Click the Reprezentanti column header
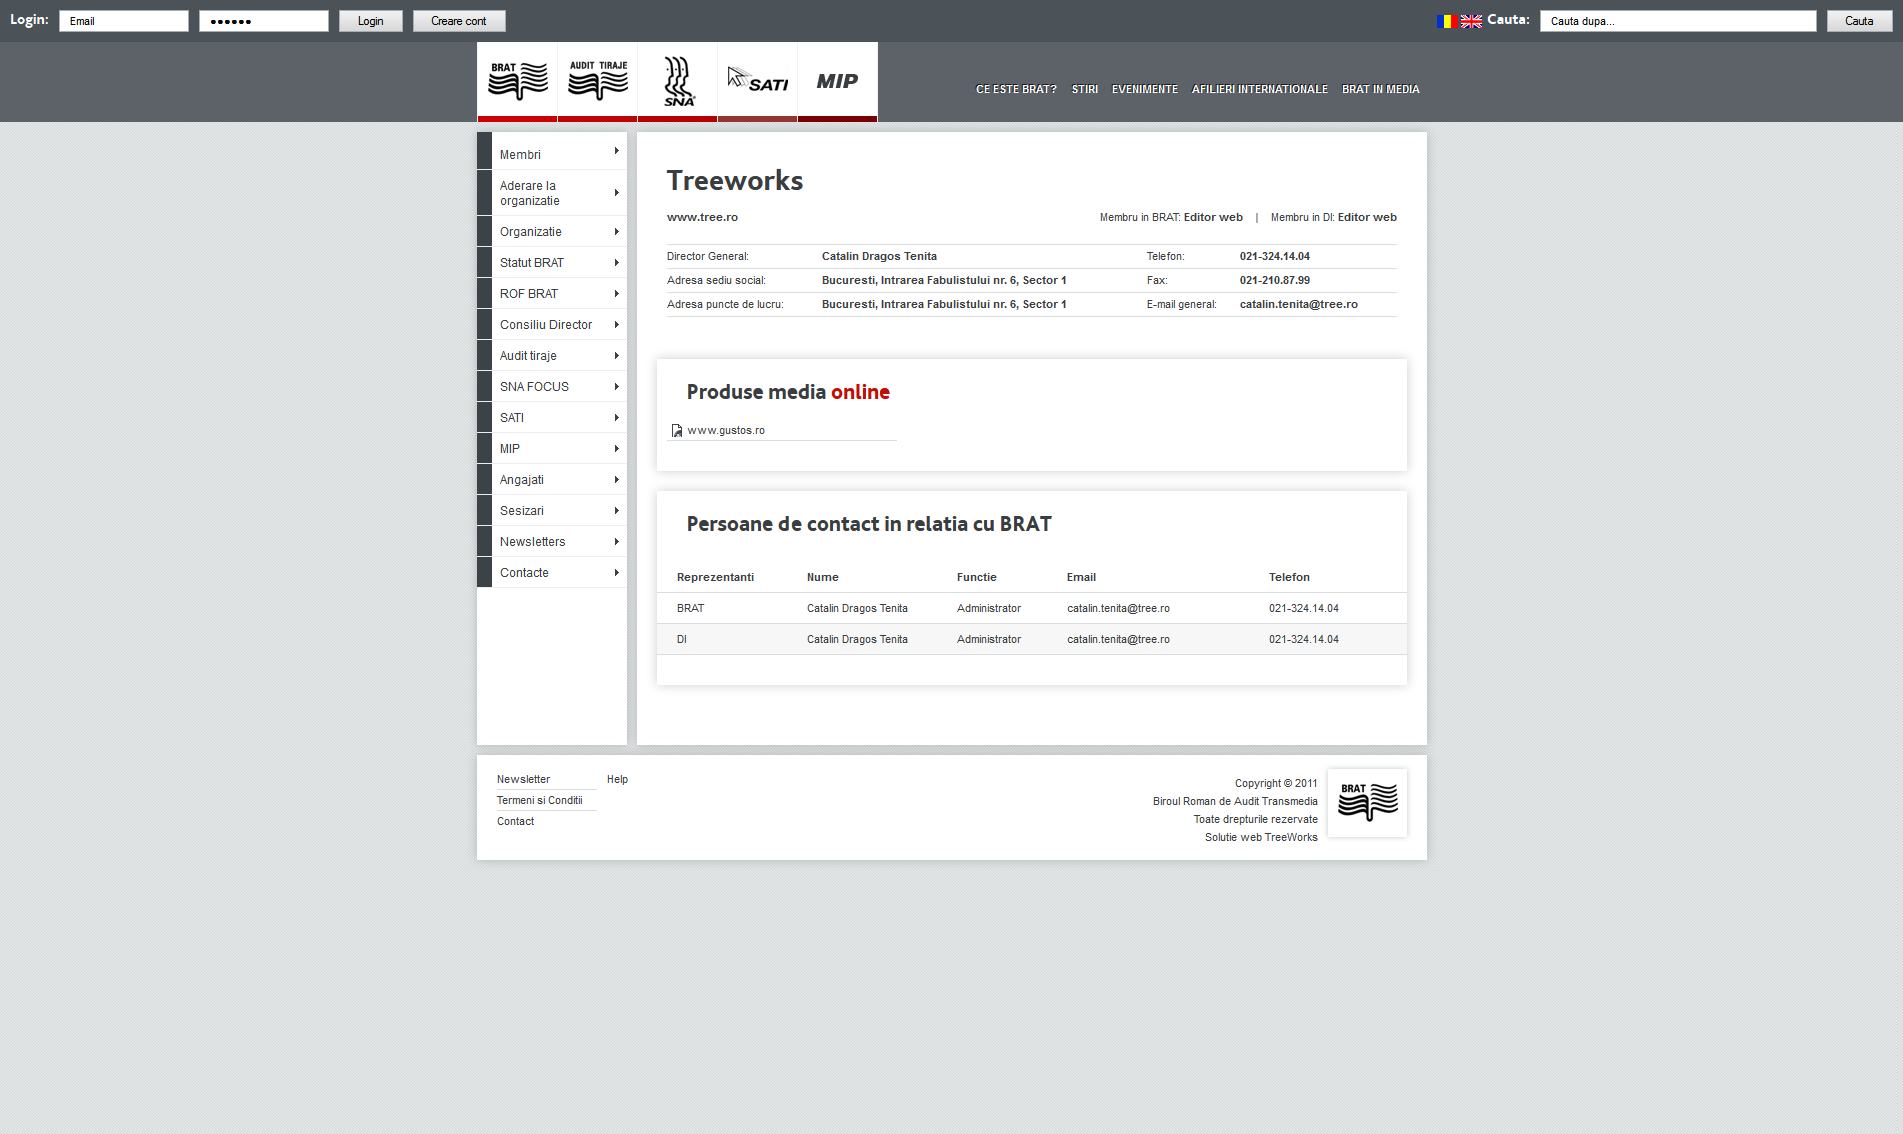Image resolution: width=1903 pixels, height=1134 pixels. click(x=715, y=577)
